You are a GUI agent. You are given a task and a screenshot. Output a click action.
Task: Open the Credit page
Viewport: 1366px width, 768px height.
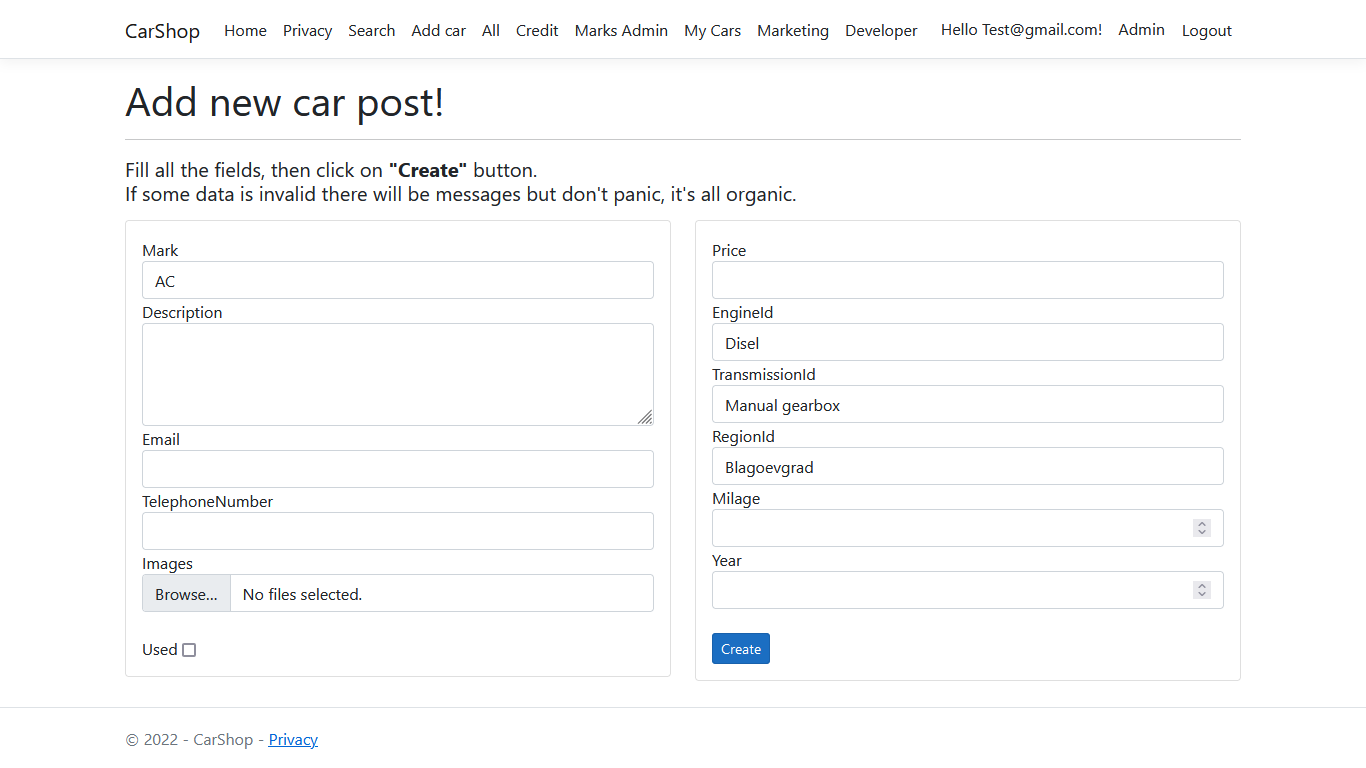(x=537, y=30)
